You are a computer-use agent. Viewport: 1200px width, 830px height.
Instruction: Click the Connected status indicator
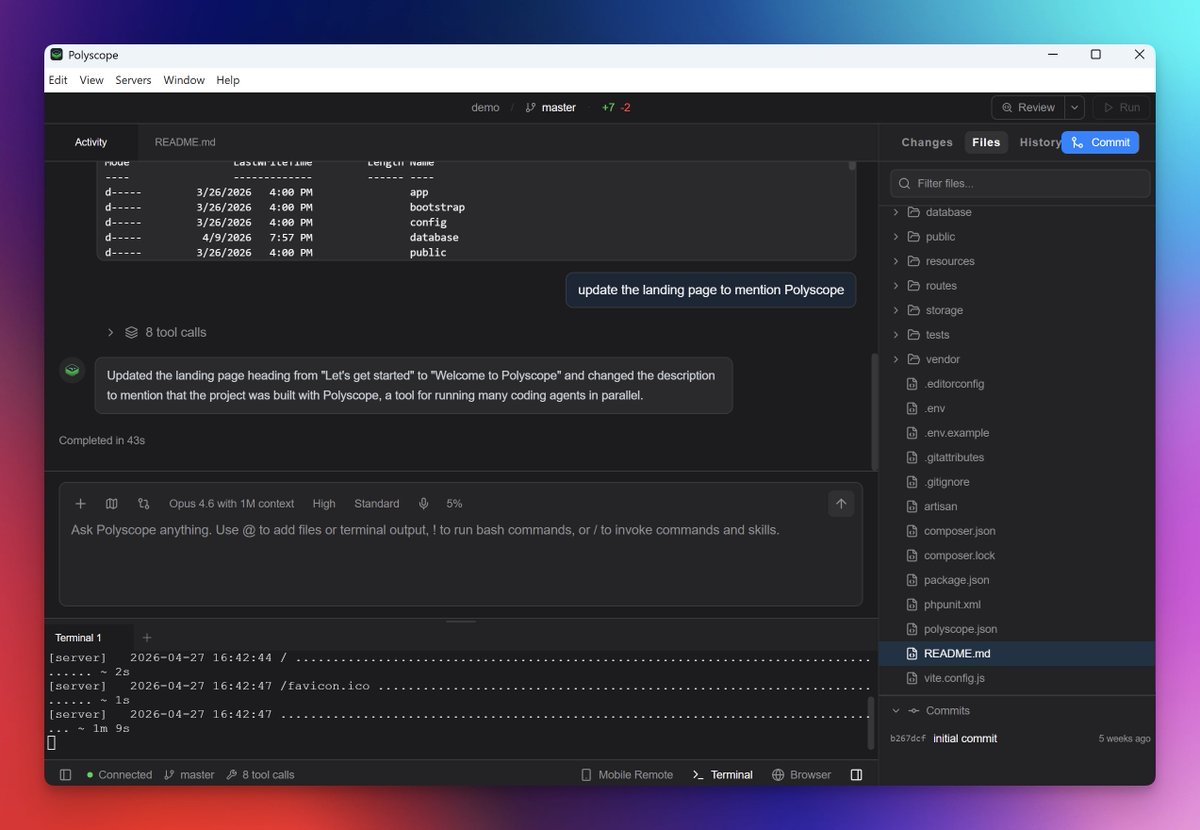click(119, 775)
